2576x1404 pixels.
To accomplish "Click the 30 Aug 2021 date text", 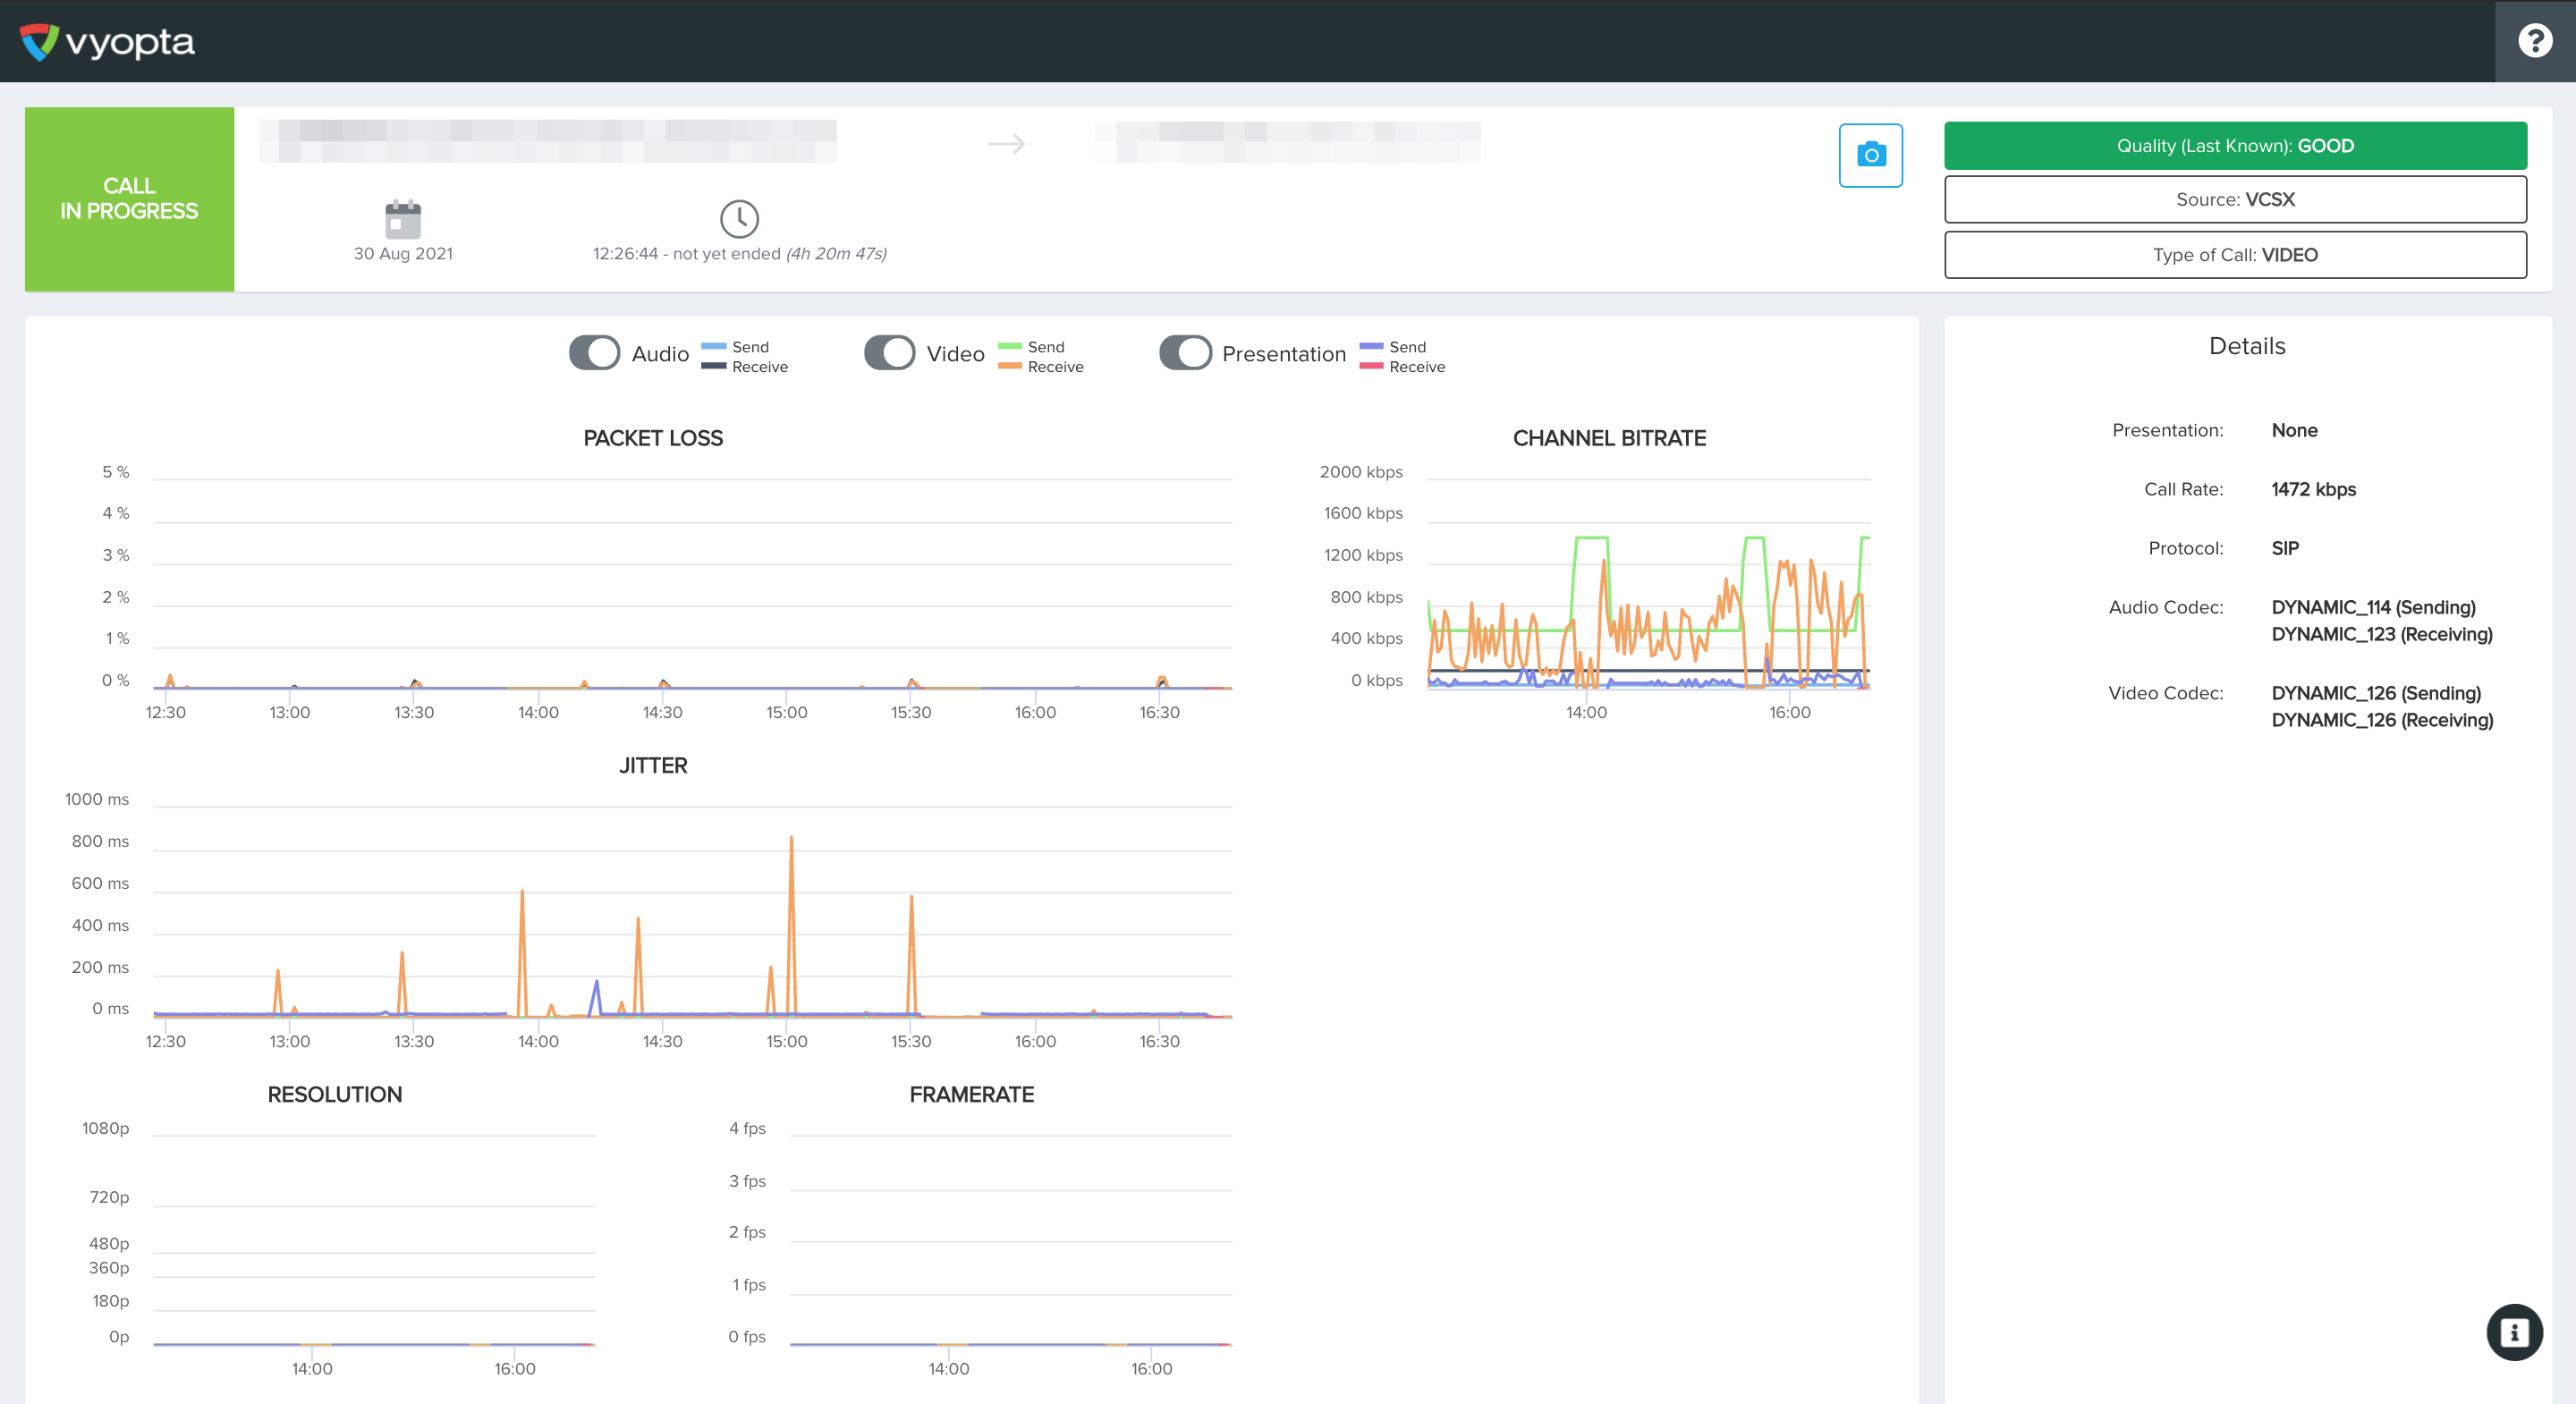I will [x=403, y=254].
